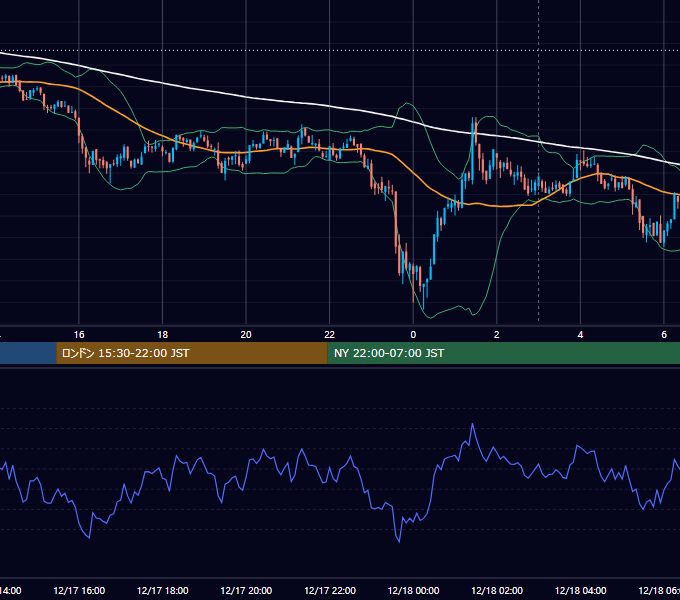Click the 12/18 02:00 time label

497,590
